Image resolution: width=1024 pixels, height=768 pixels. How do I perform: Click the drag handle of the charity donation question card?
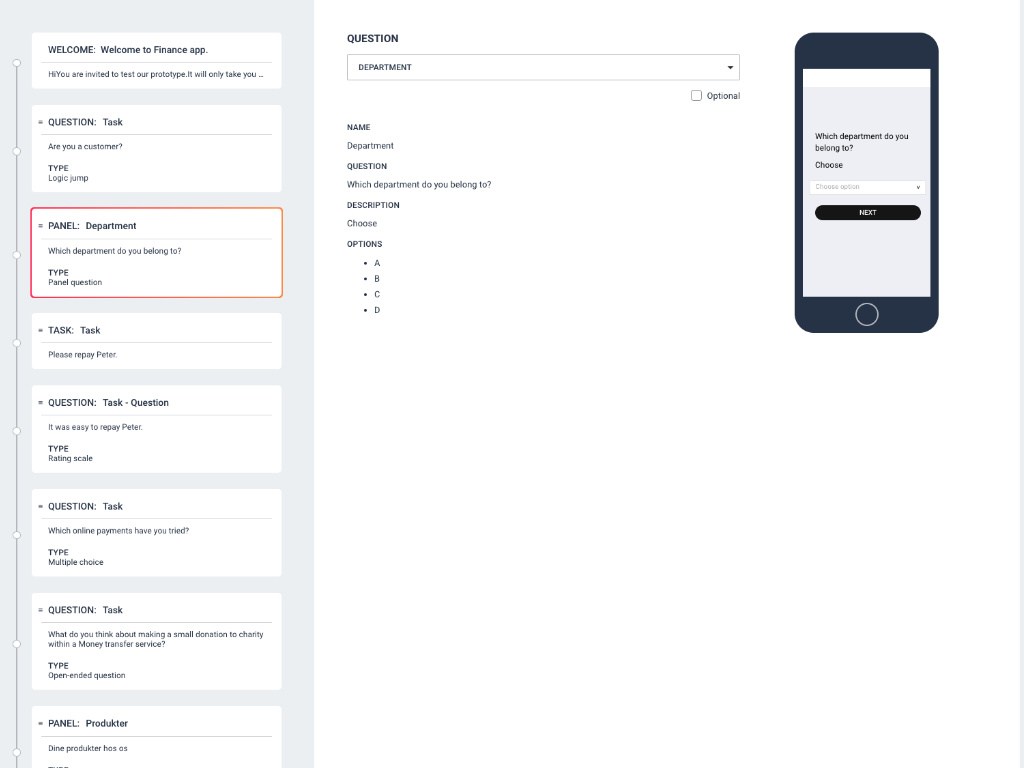point(40,610)
